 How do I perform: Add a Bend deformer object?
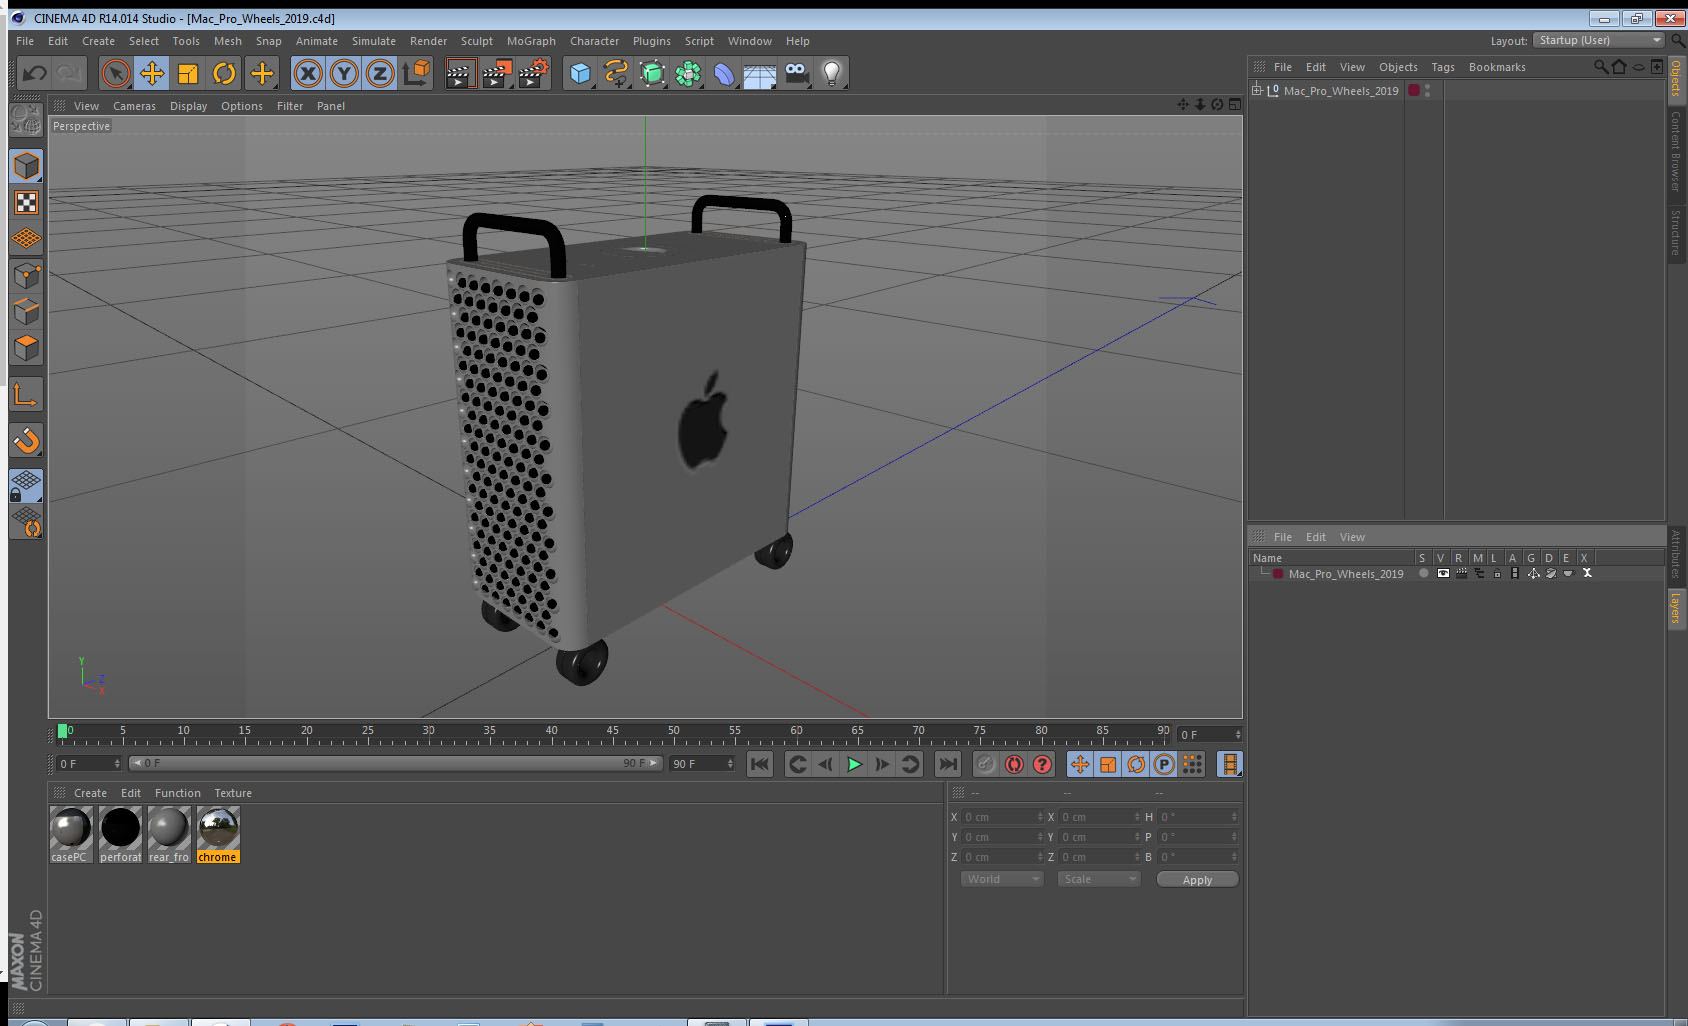724,73
